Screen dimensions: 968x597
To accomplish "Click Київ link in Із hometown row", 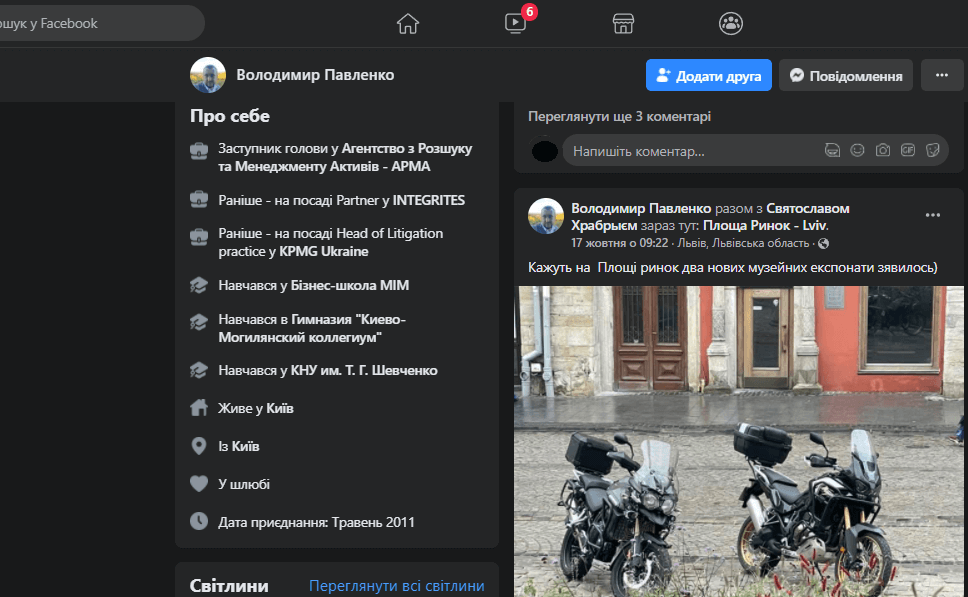I will click(246, 446).
